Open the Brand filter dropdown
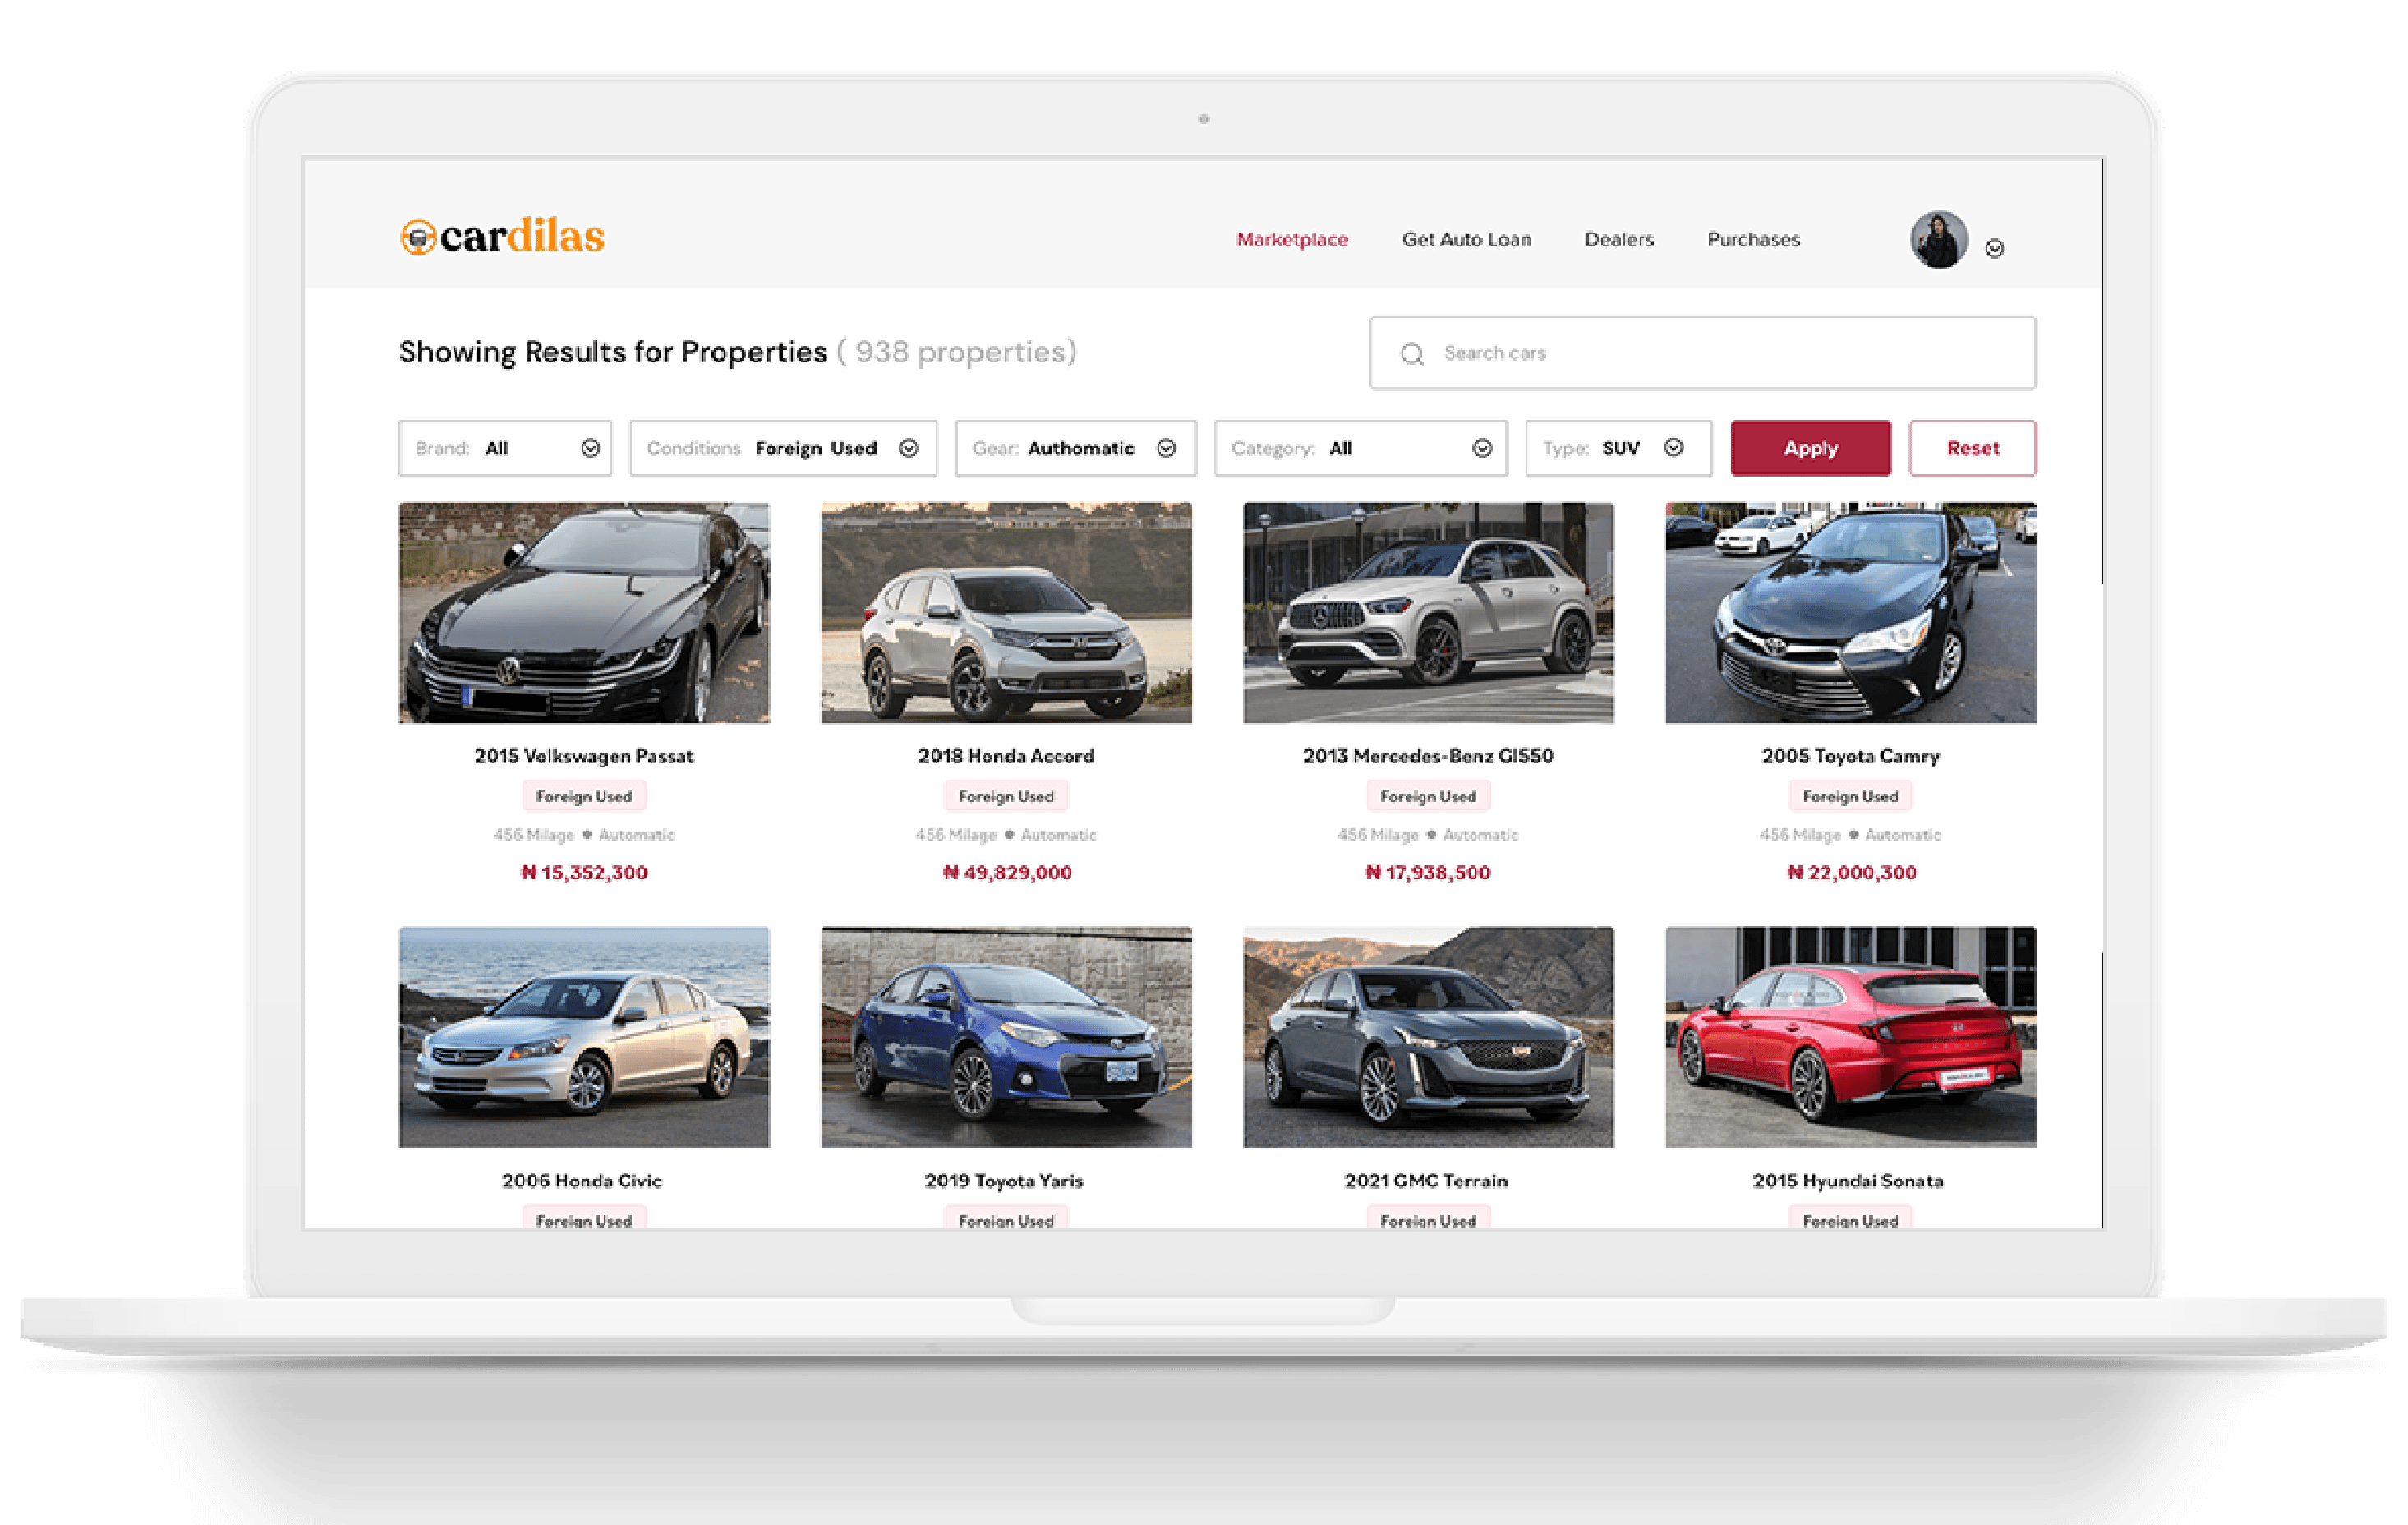The height and width of the screenshot is (1525, 2408). point(505,448)
